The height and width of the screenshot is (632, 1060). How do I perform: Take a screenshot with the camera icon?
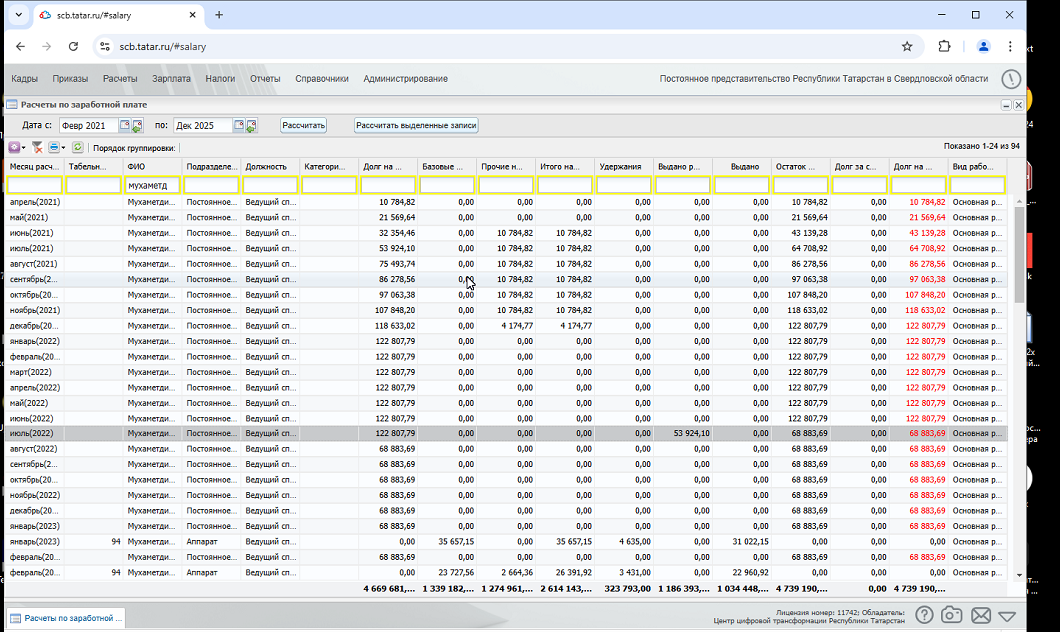coord(951,615)
